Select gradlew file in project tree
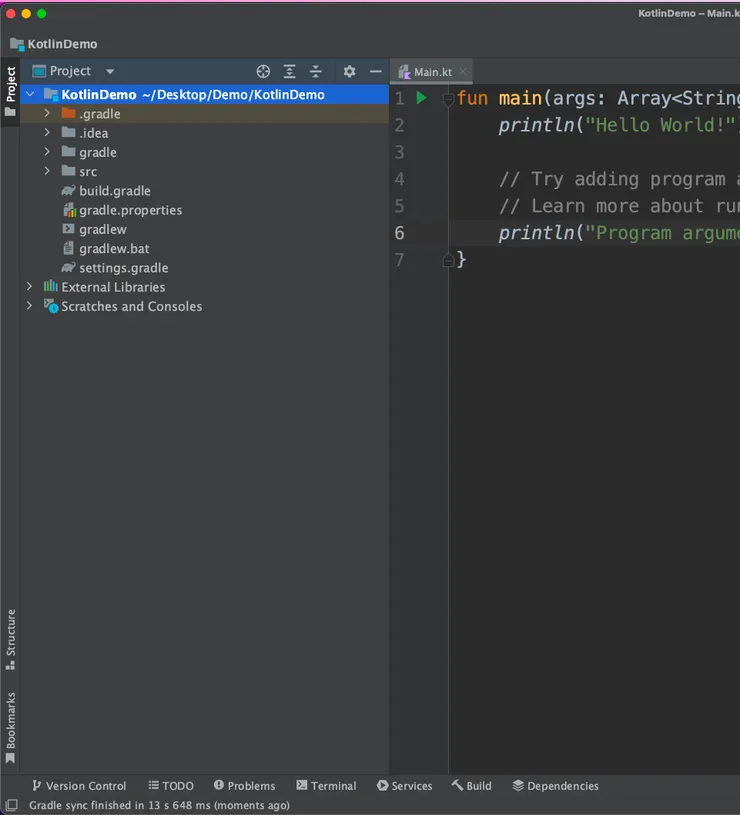 (103, 229)
